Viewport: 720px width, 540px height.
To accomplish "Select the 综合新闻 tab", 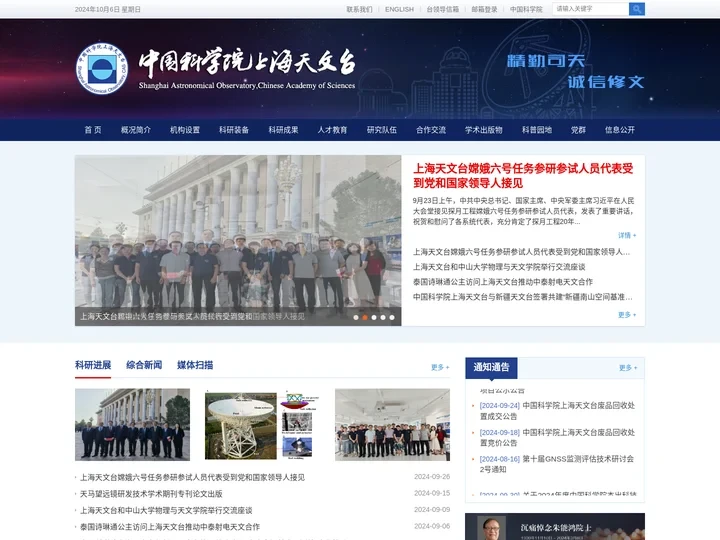I will (144, 365).
